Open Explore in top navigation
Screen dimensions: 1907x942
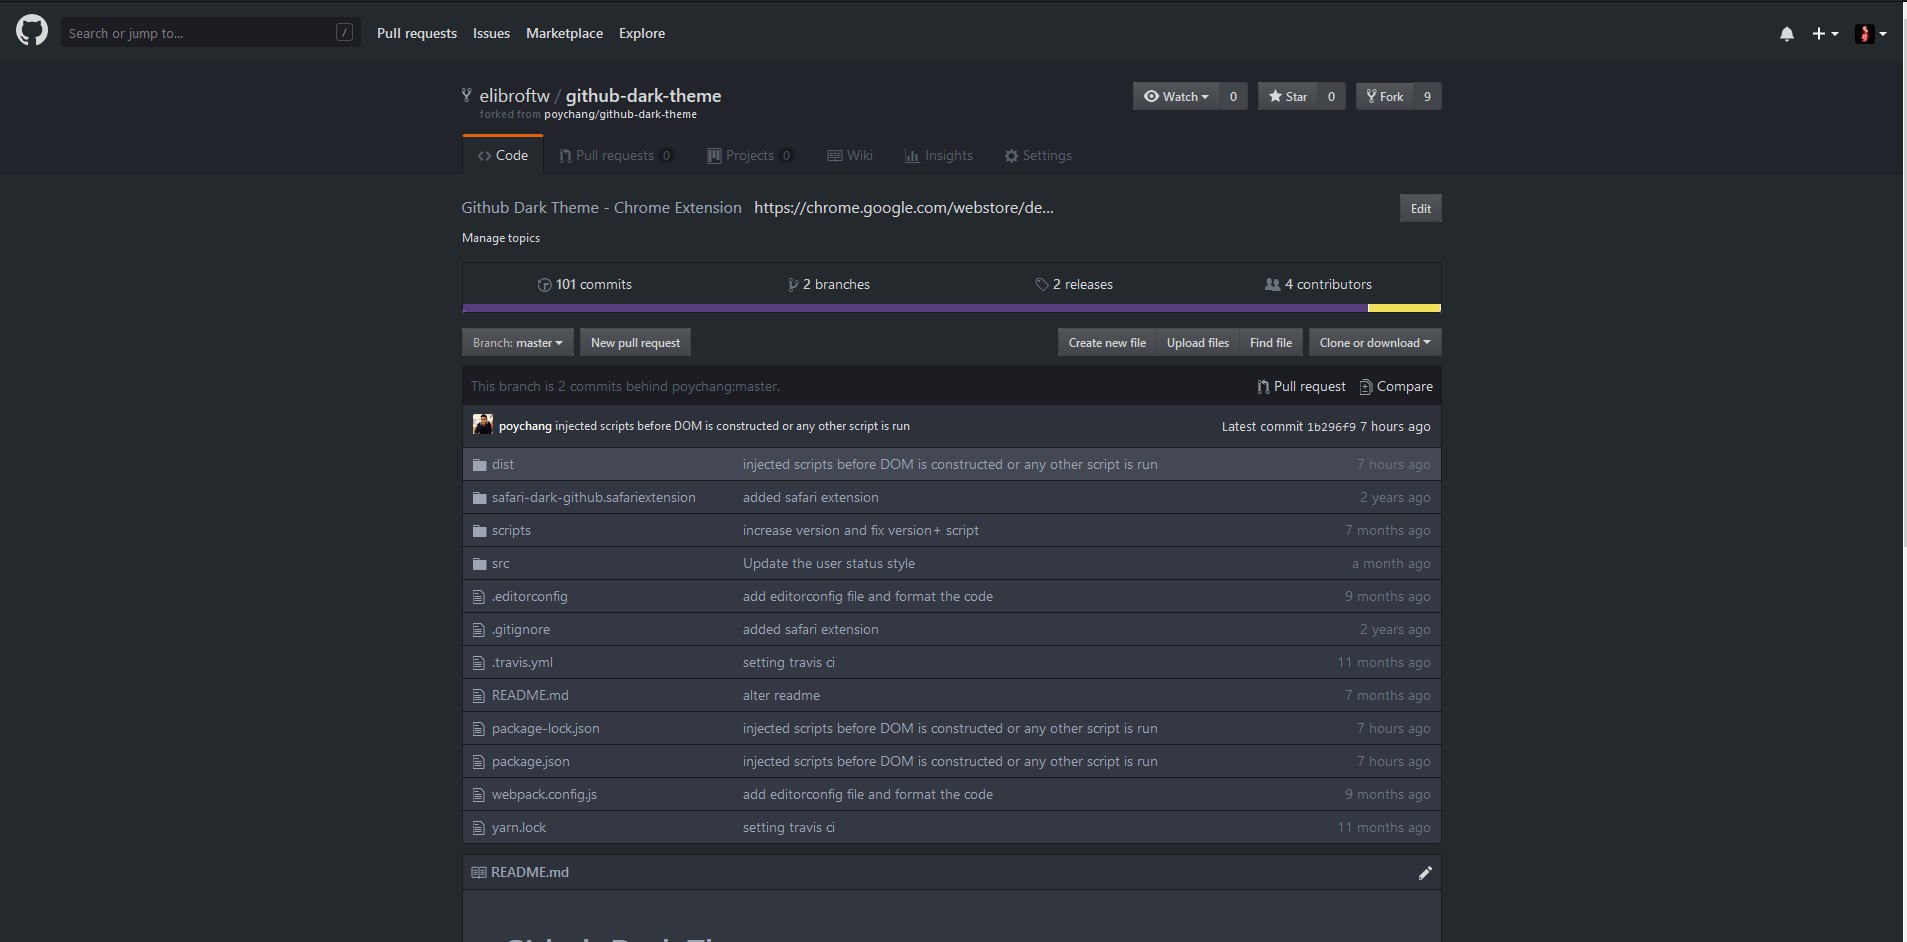coord(642,33)
